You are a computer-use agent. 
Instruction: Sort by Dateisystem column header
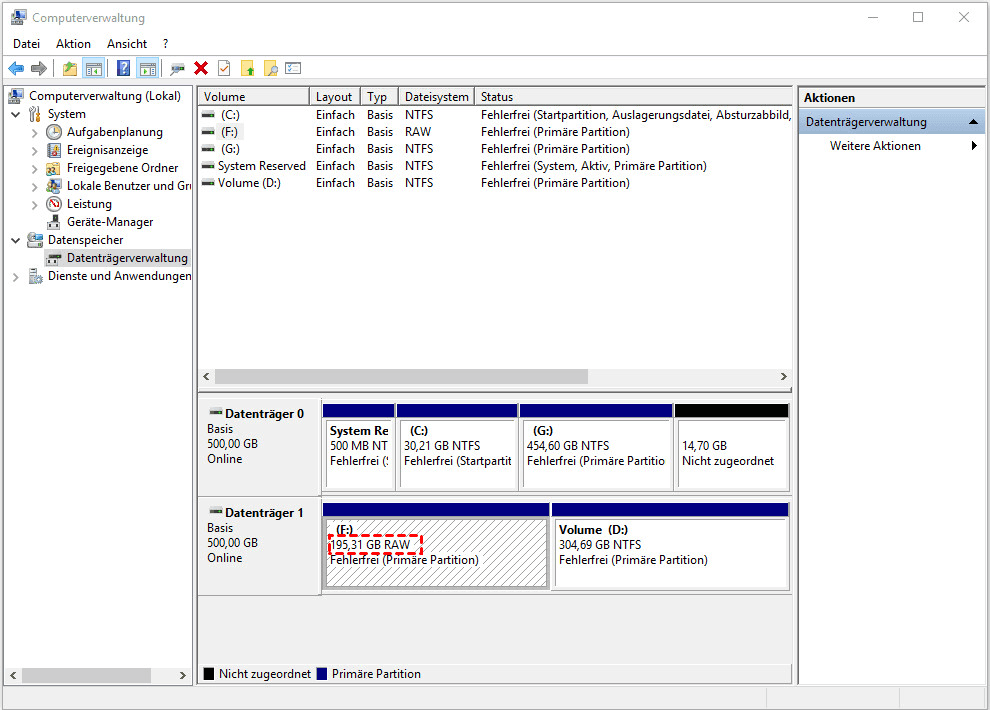[x=436, y=97]
